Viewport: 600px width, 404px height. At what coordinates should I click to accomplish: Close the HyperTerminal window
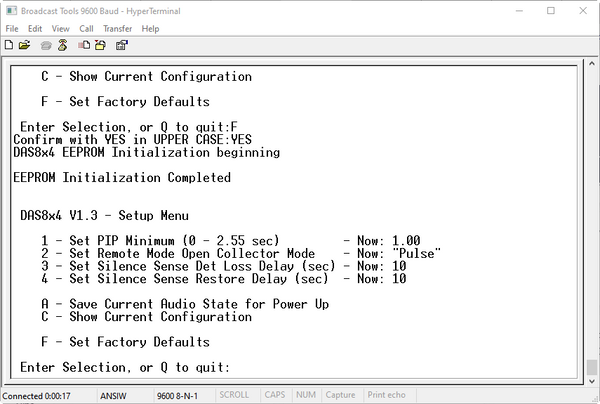[x=583, y=11]
